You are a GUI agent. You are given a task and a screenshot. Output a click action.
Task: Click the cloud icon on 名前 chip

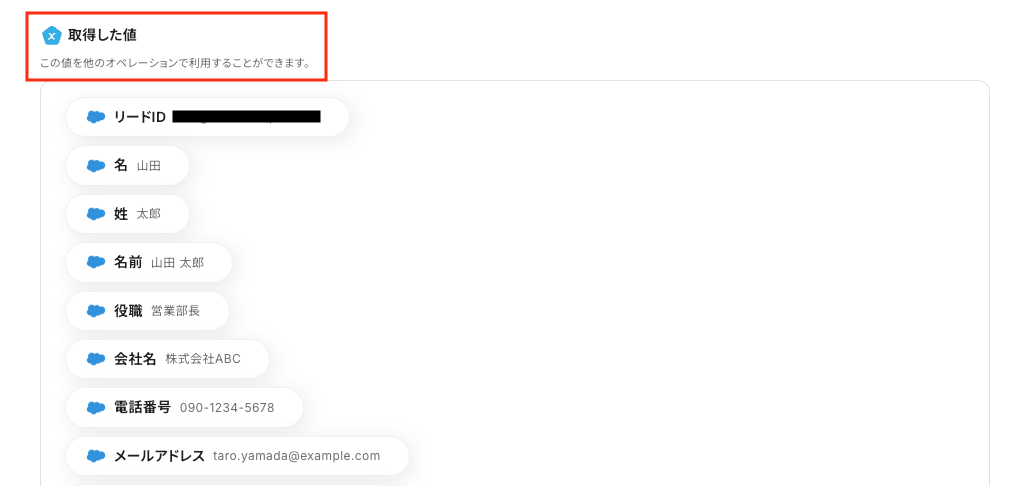click(96, 262)
